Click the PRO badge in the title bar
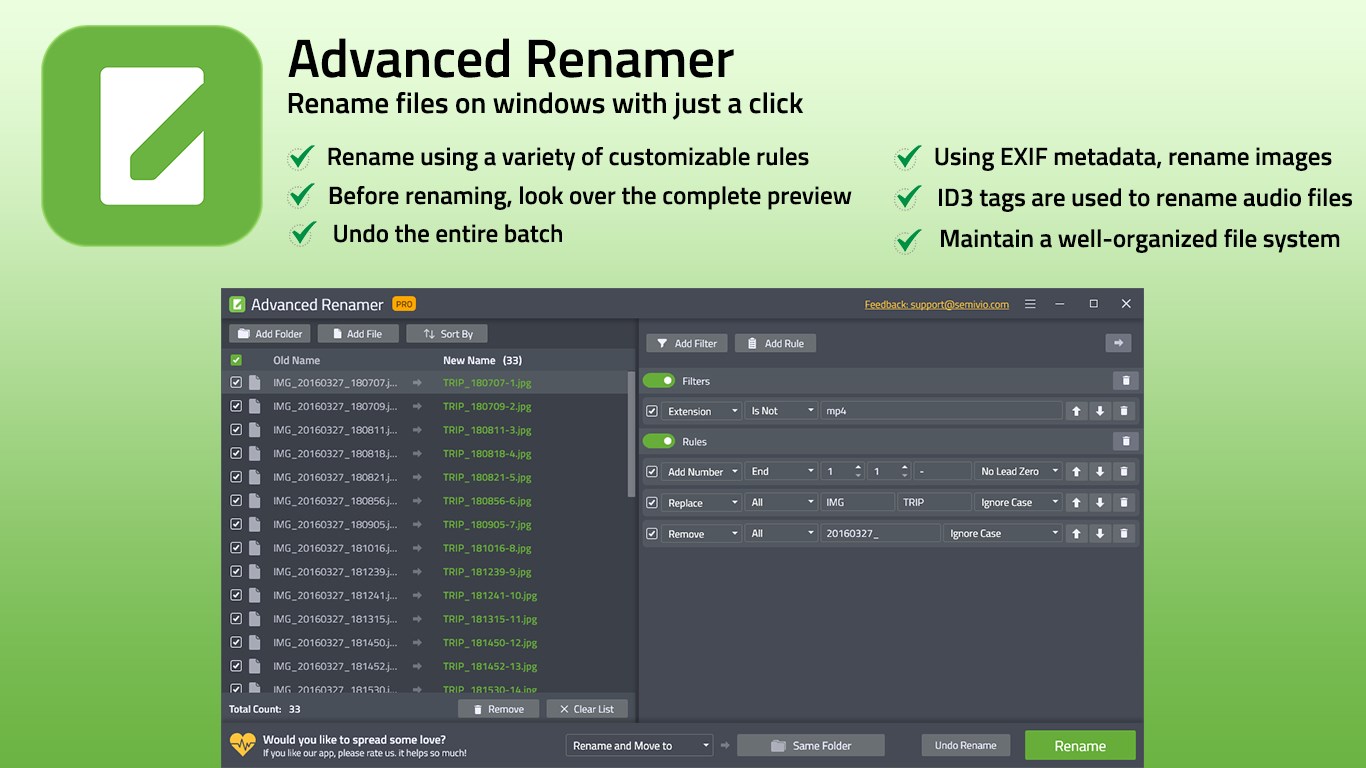Viewport: 1366px width, 768px height. (404, 304)
